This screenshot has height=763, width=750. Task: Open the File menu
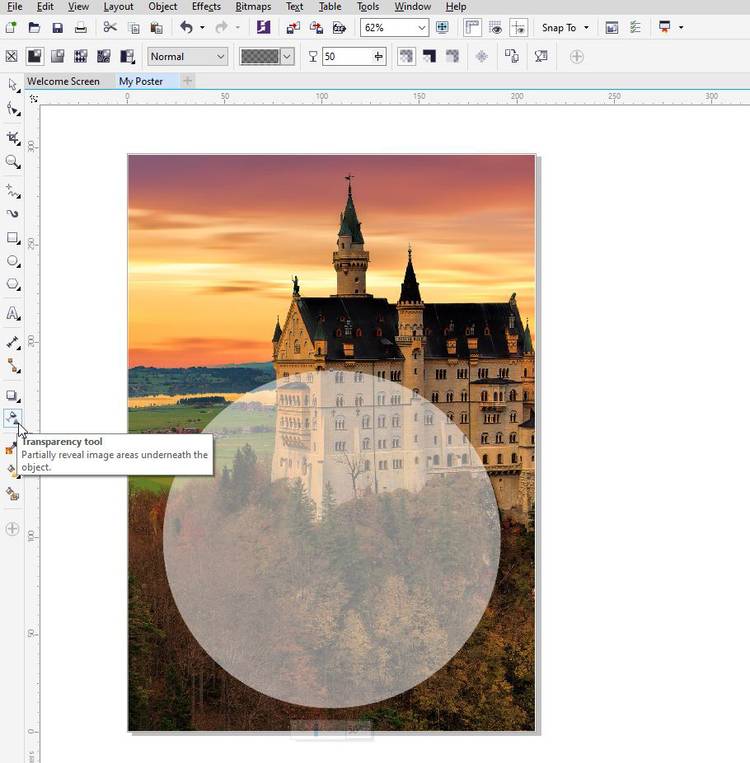pos(15,7)
